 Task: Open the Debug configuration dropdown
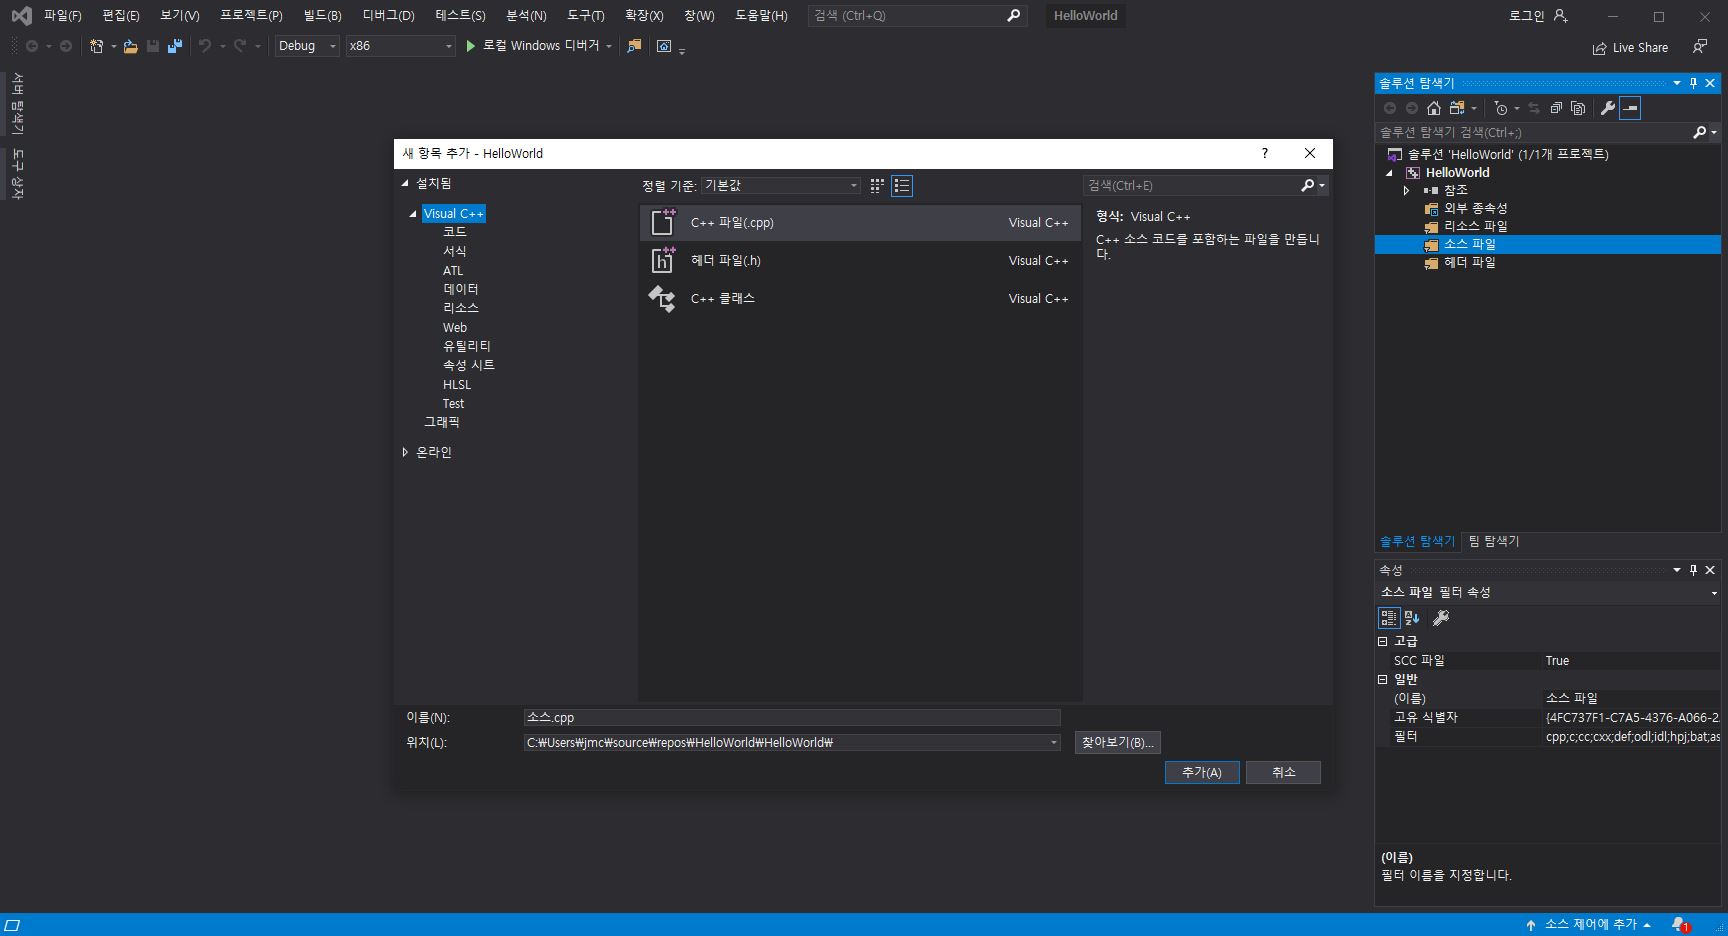tap(307, 46)
